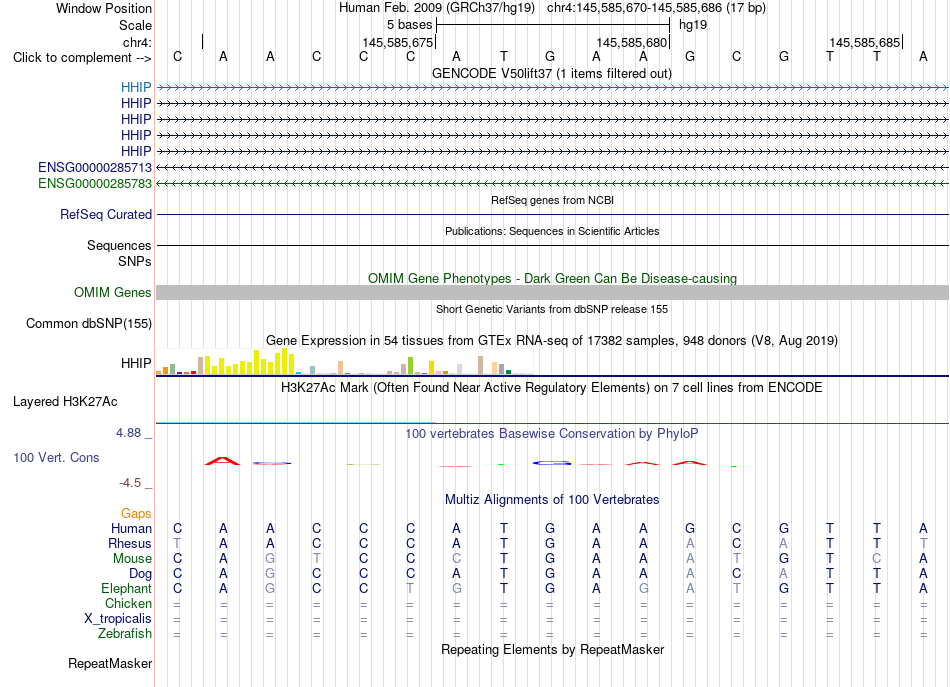Select the X_tropicalis alignment row label
The image size is (950, 687).
coord(118,619)
